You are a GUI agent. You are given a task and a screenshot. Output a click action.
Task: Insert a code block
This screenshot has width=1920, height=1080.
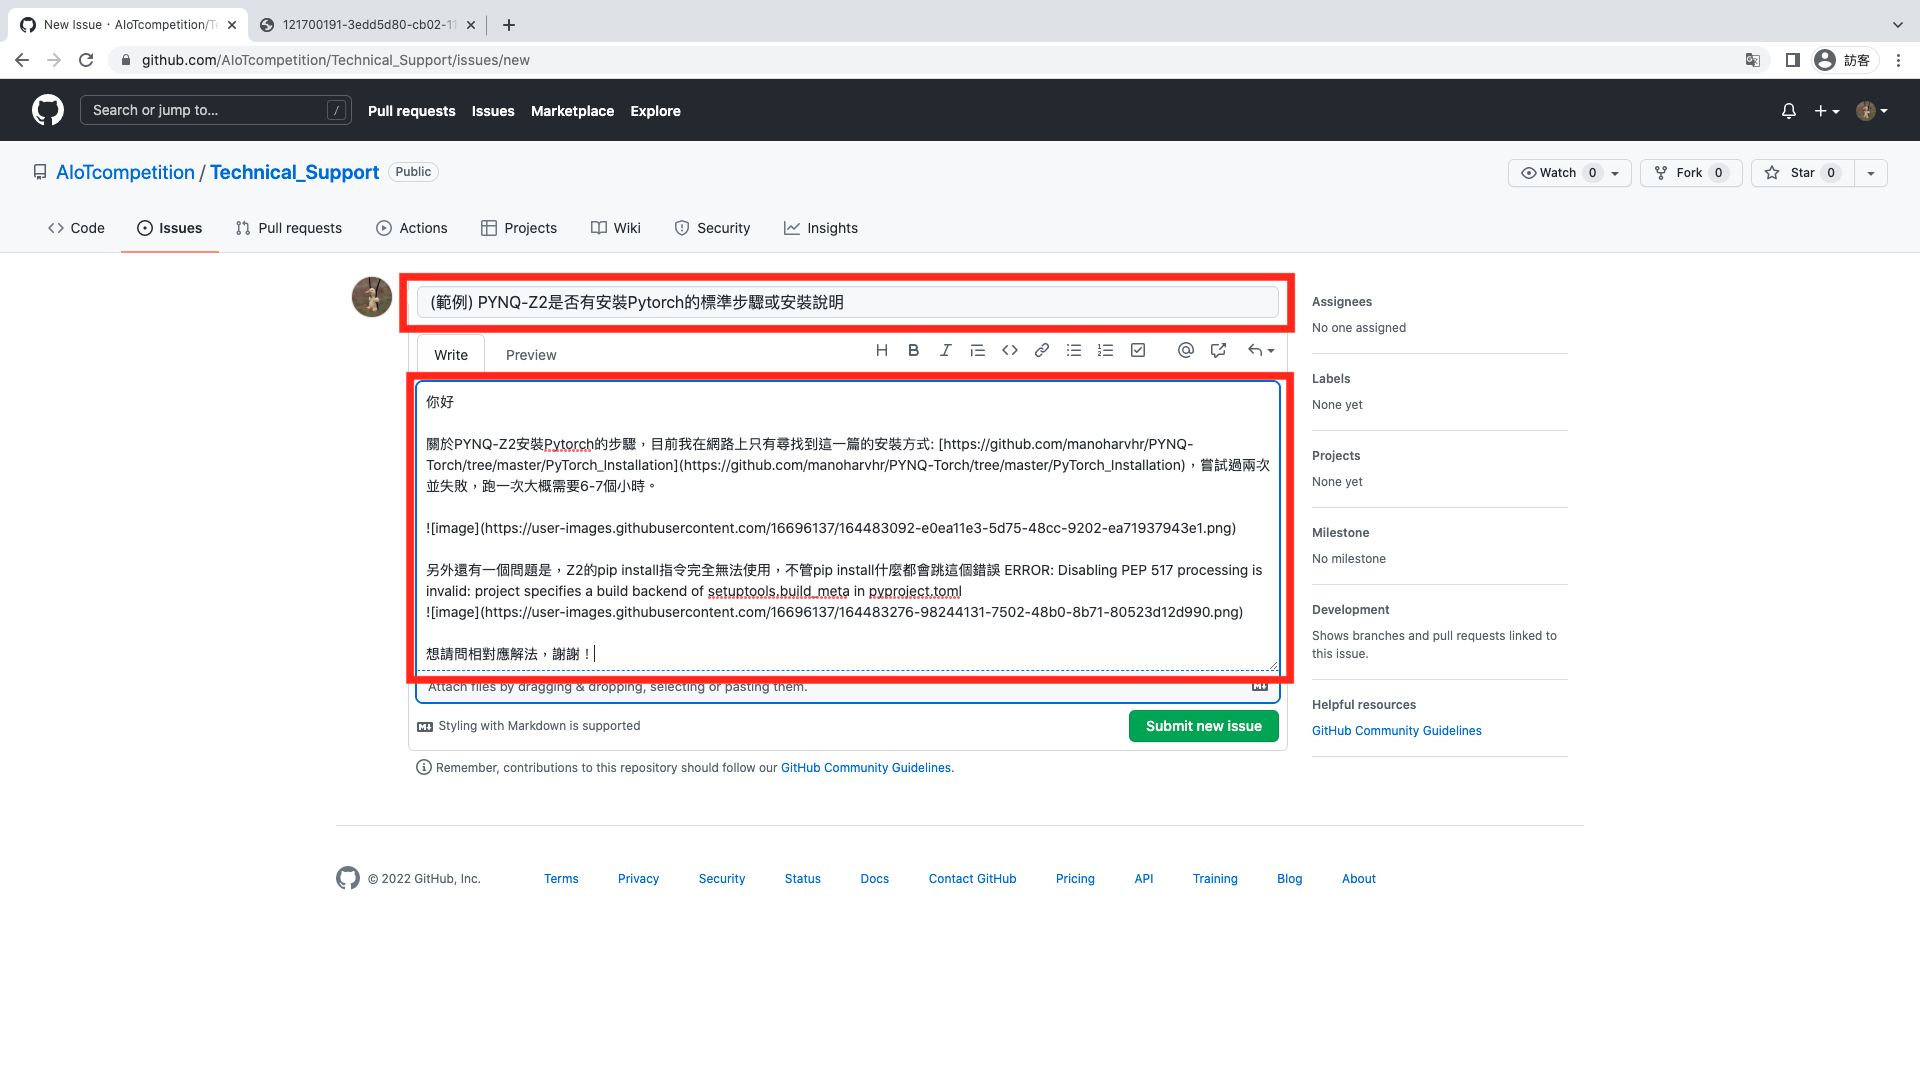pyautogui.click(x=1009, y=350)
